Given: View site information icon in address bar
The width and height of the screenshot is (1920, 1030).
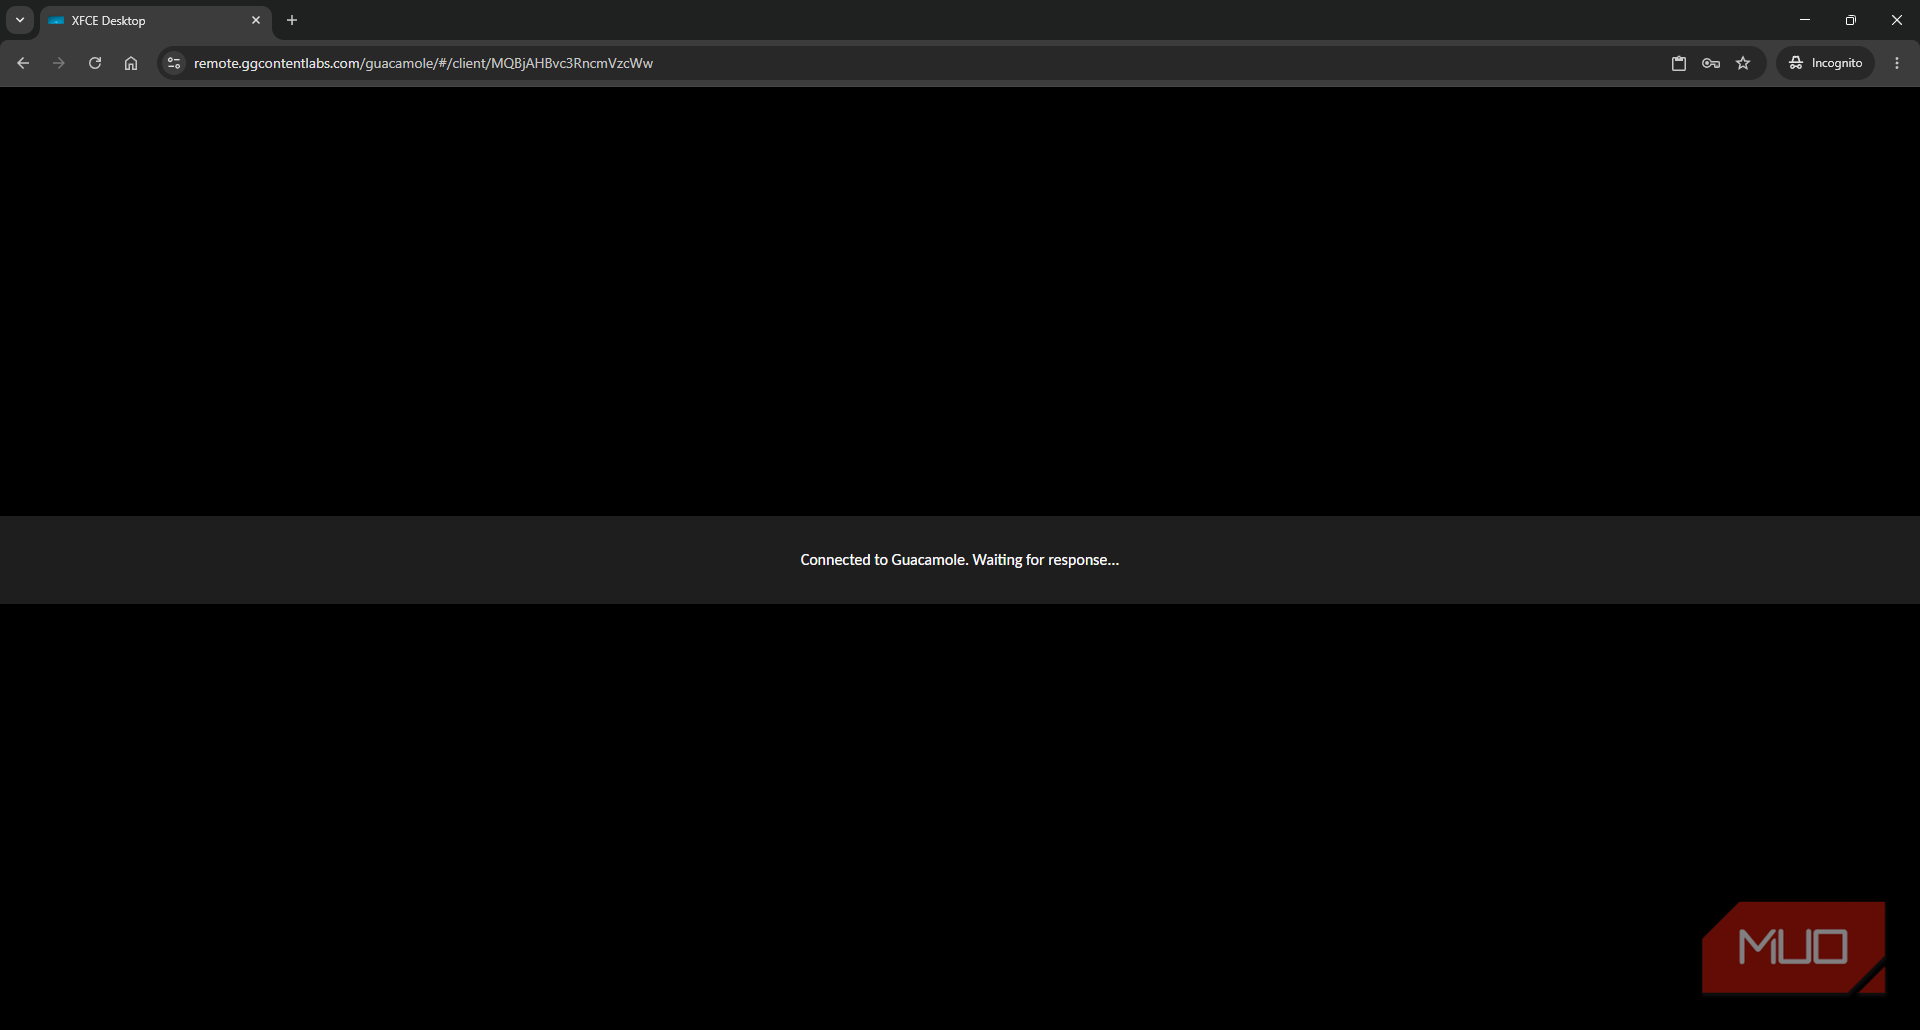Looking at the screenshot, I should [174, 63].
